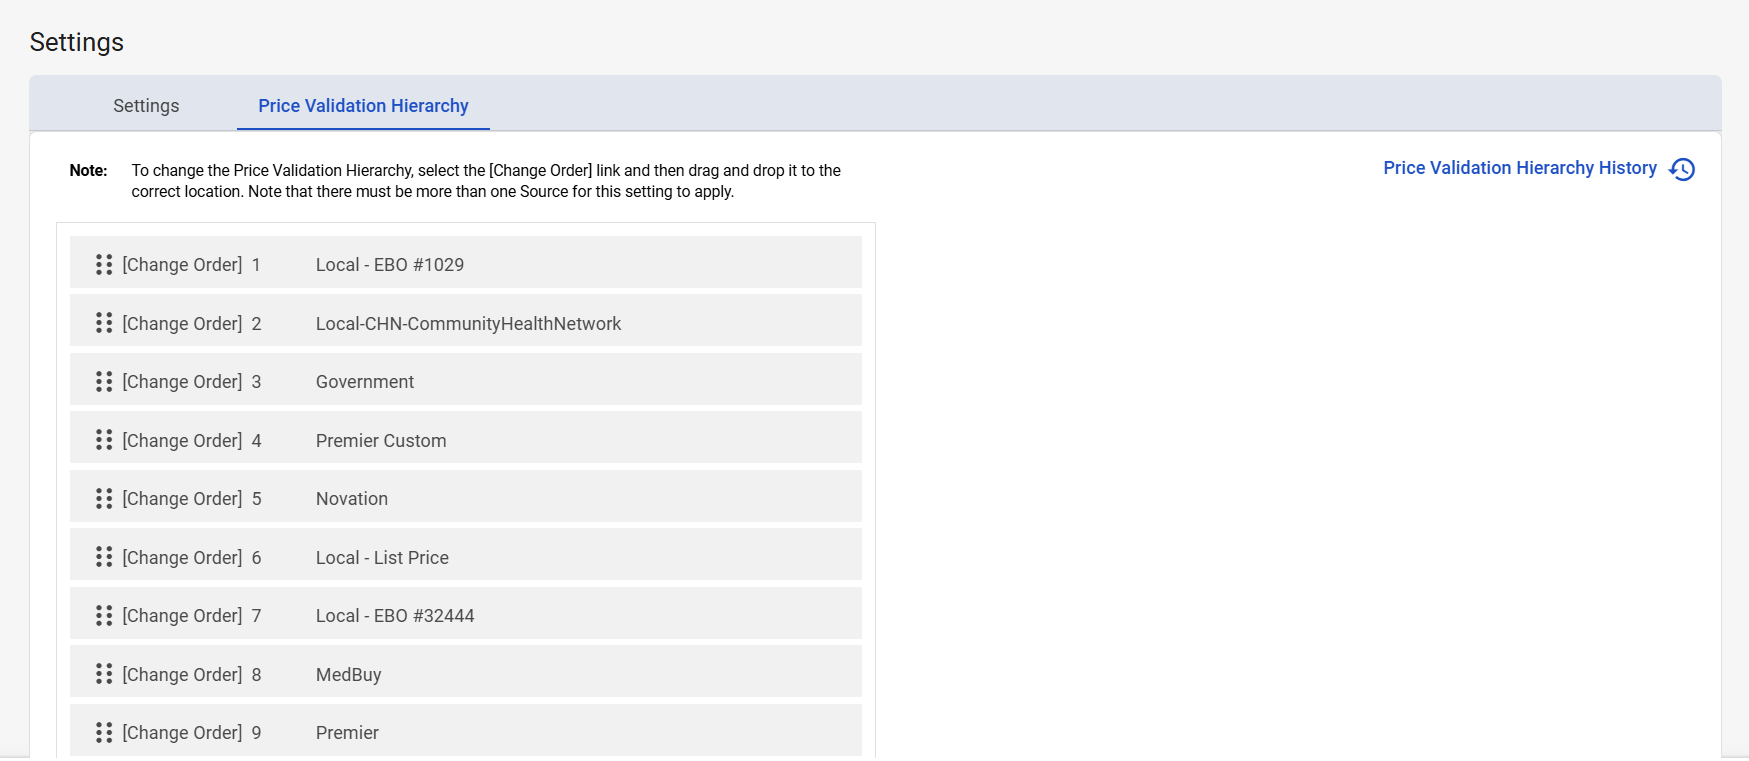Click the Premier Custom source name

[x=381, y=441]
